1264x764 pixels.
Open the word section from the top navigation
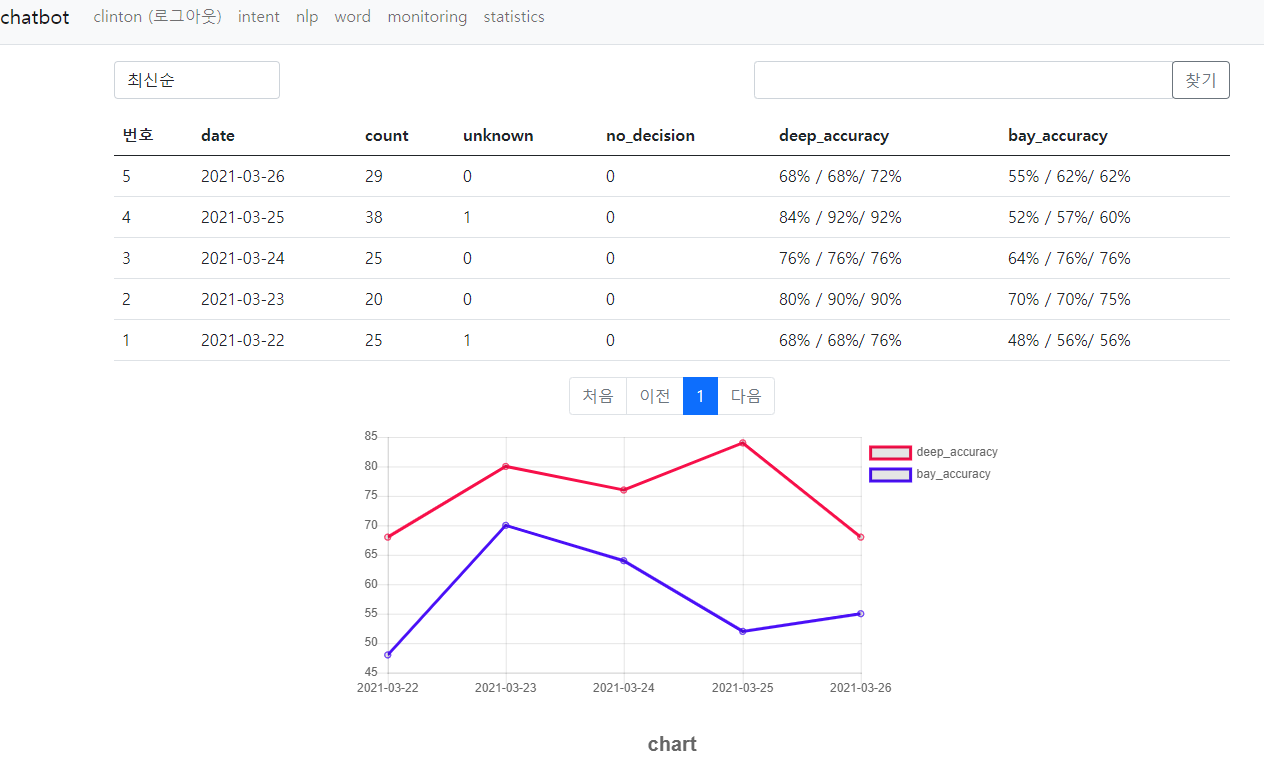pyautogui.click(x=352, y=16)
